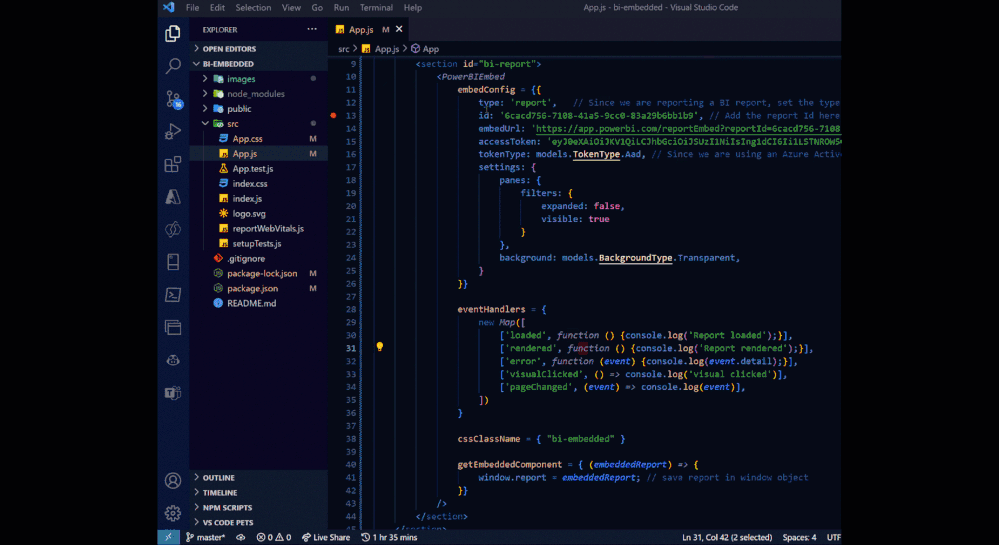This screenshot has width=999, height=545.
Task: Collapse the src folder
Action: (259, 124)
